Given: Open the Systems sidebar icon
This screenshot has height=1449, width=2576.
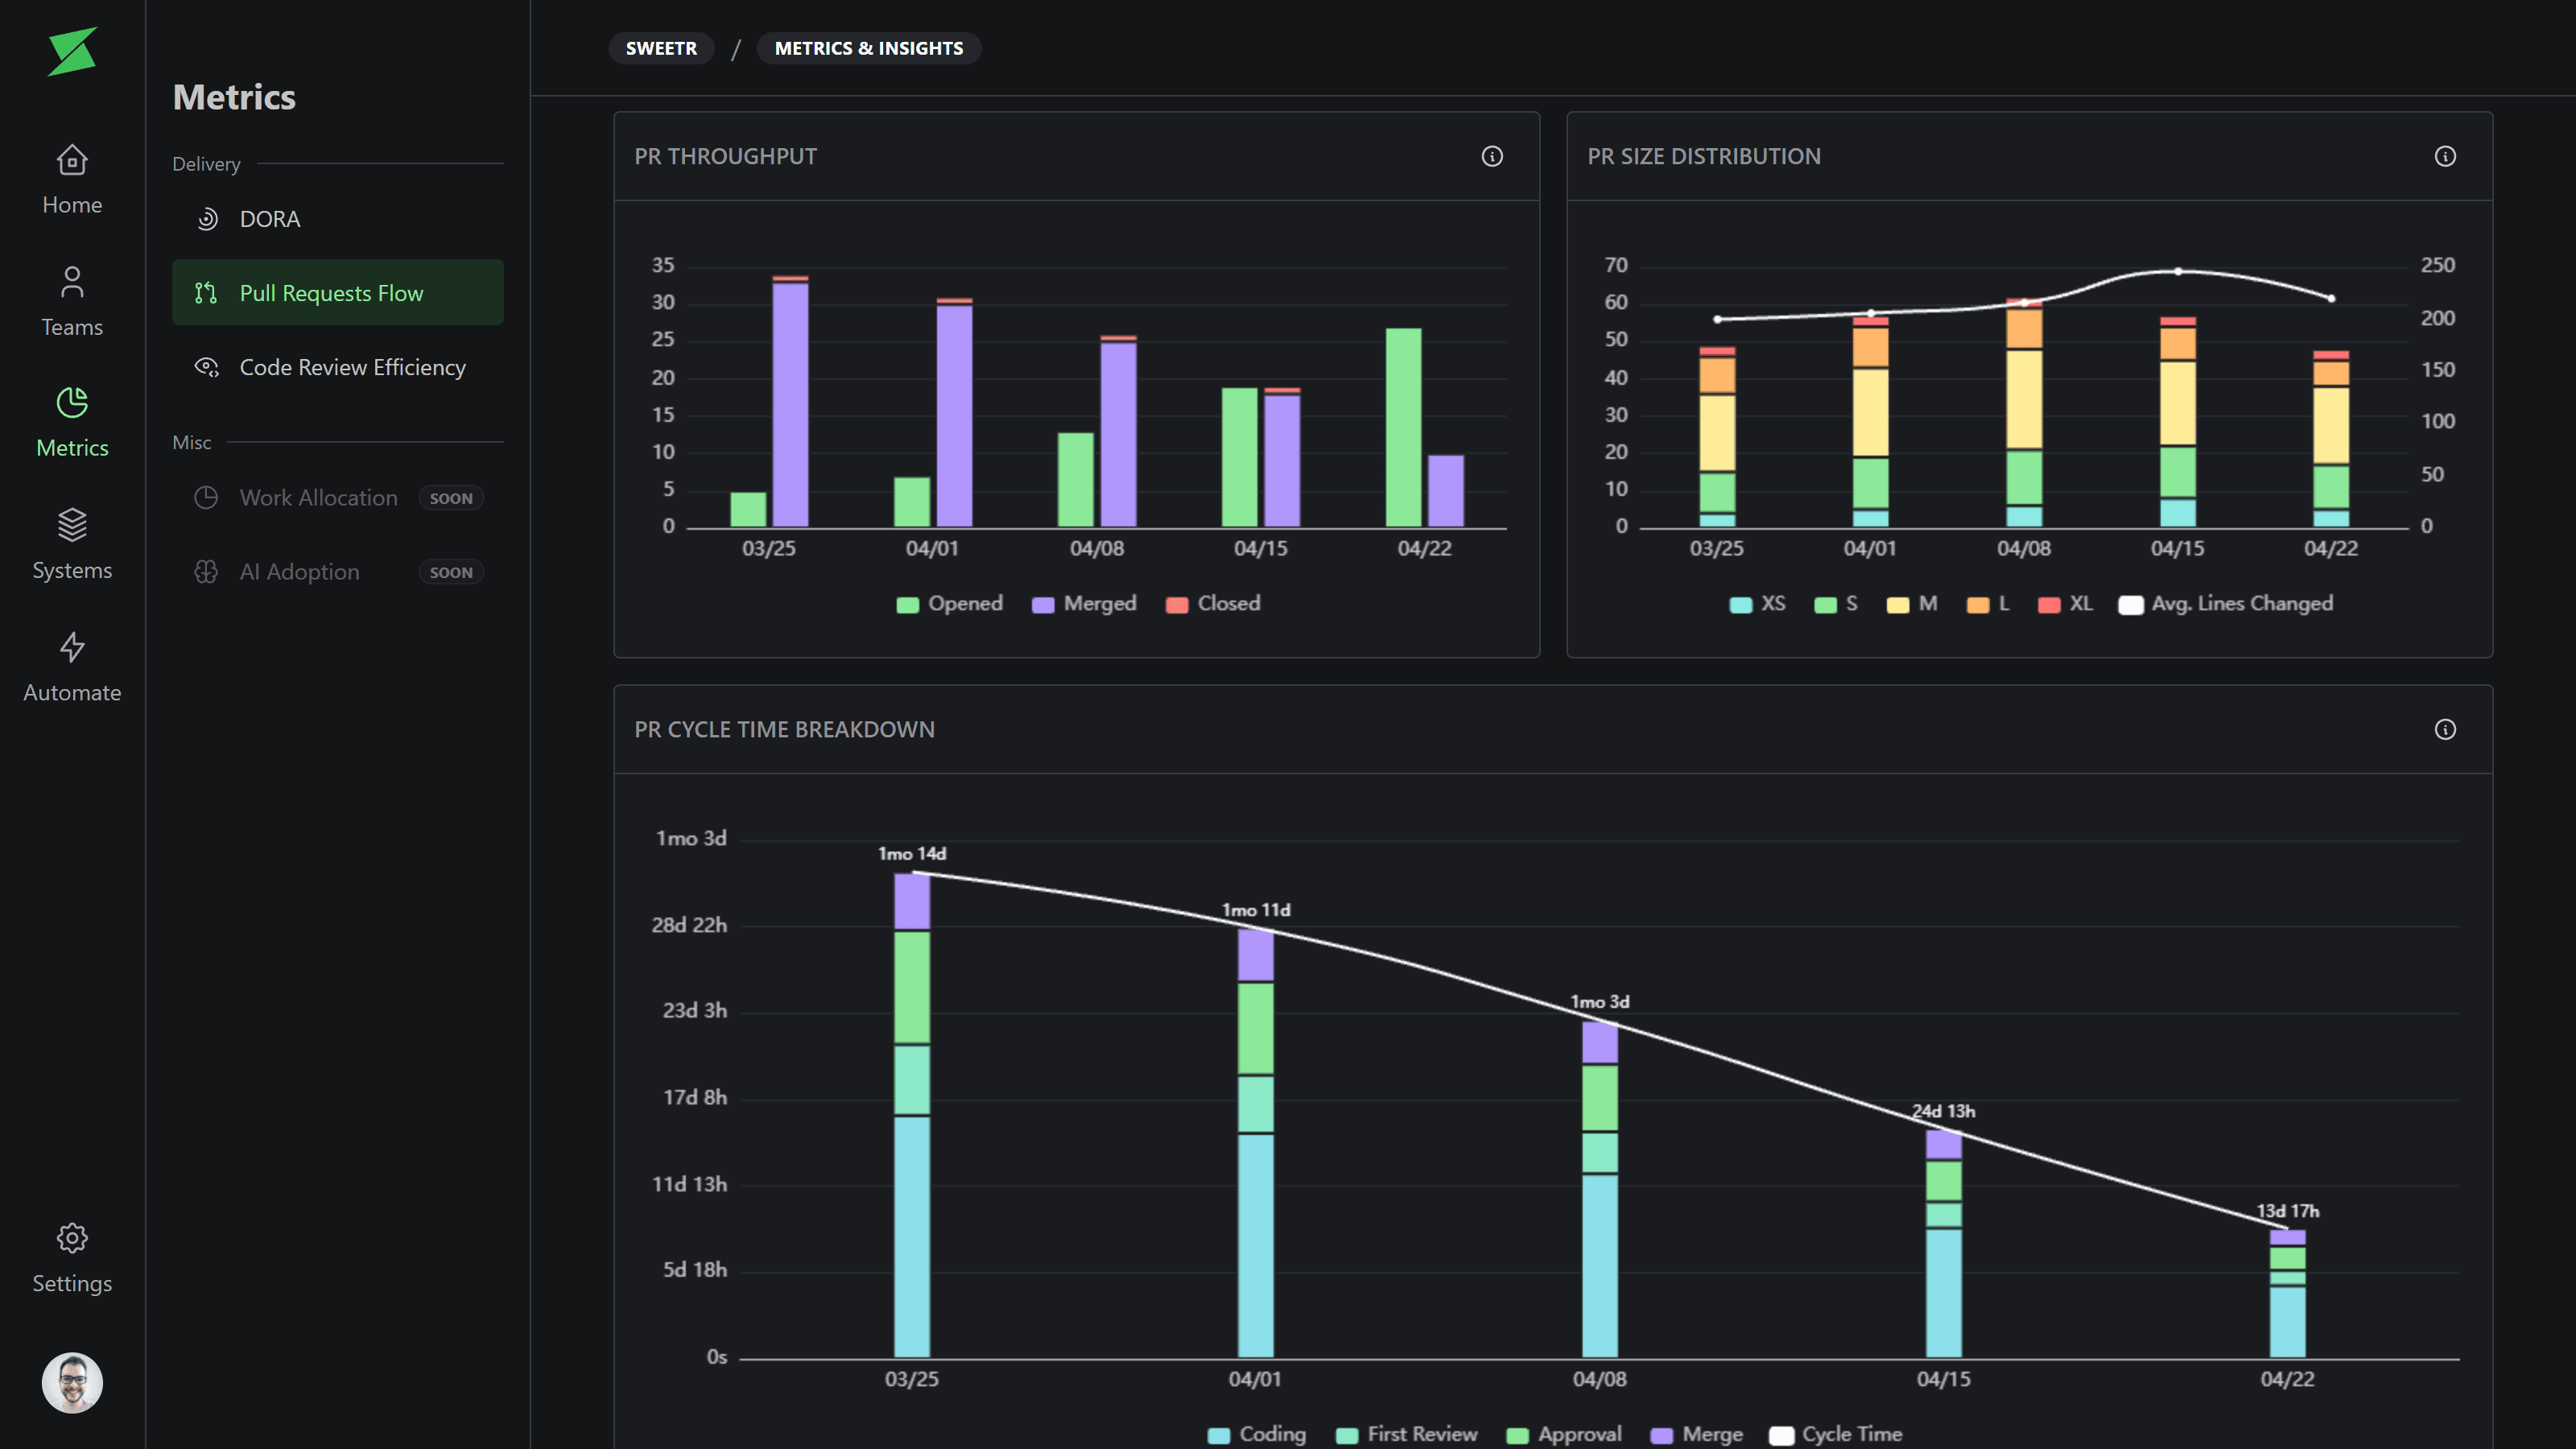Looking at the screenshot, I should tap(72, 544).
